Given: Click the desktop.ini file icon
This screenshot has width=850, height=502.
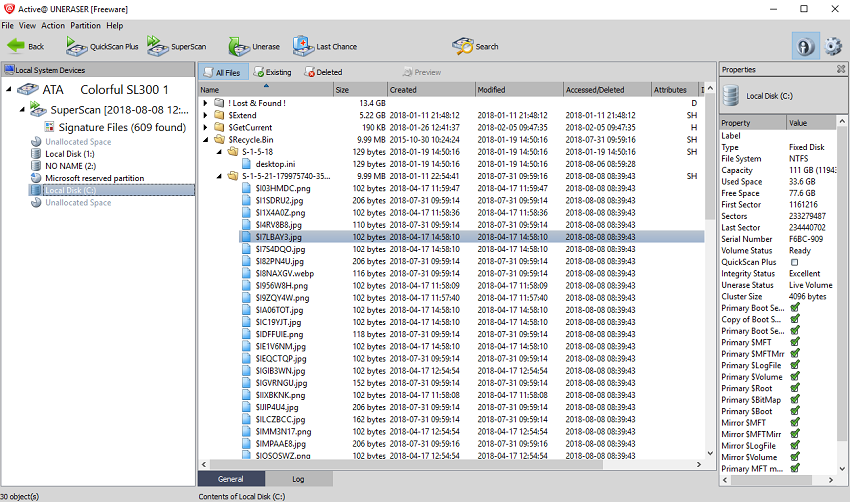Looking at the screenshot, I should click(x=246, y=164).
